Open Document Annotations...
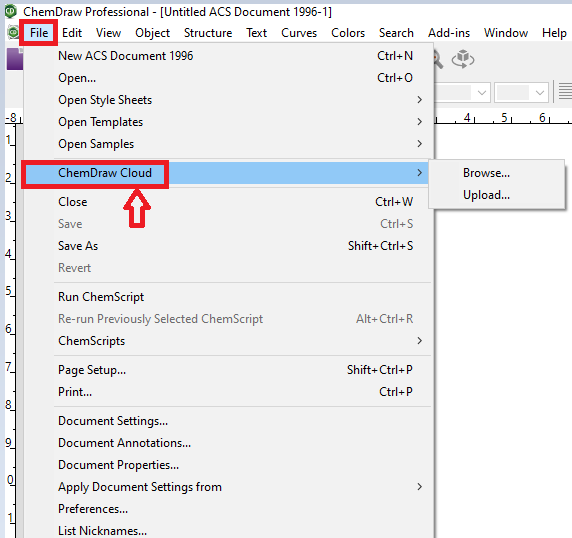The image size is (572, 538). (x=229, y=443)
